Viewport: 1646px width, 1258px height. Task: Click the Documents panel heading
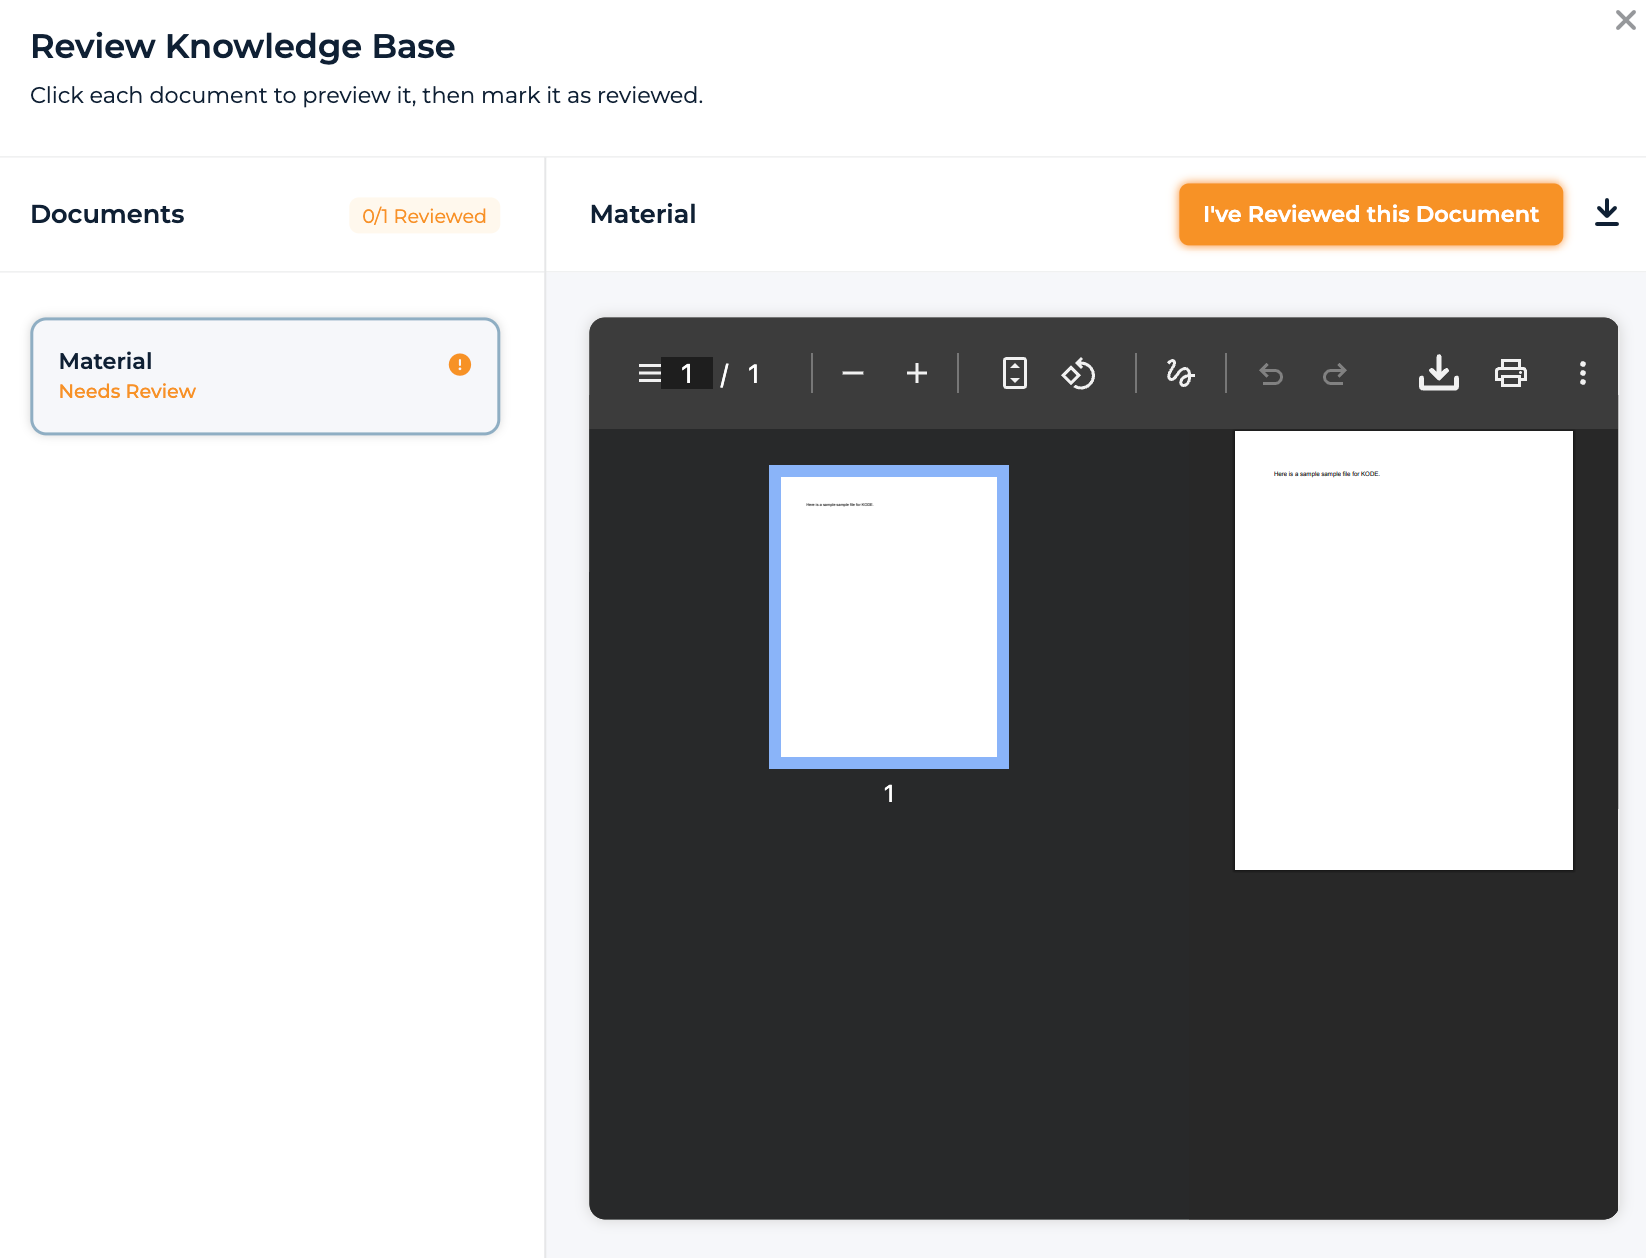point(108,214)
